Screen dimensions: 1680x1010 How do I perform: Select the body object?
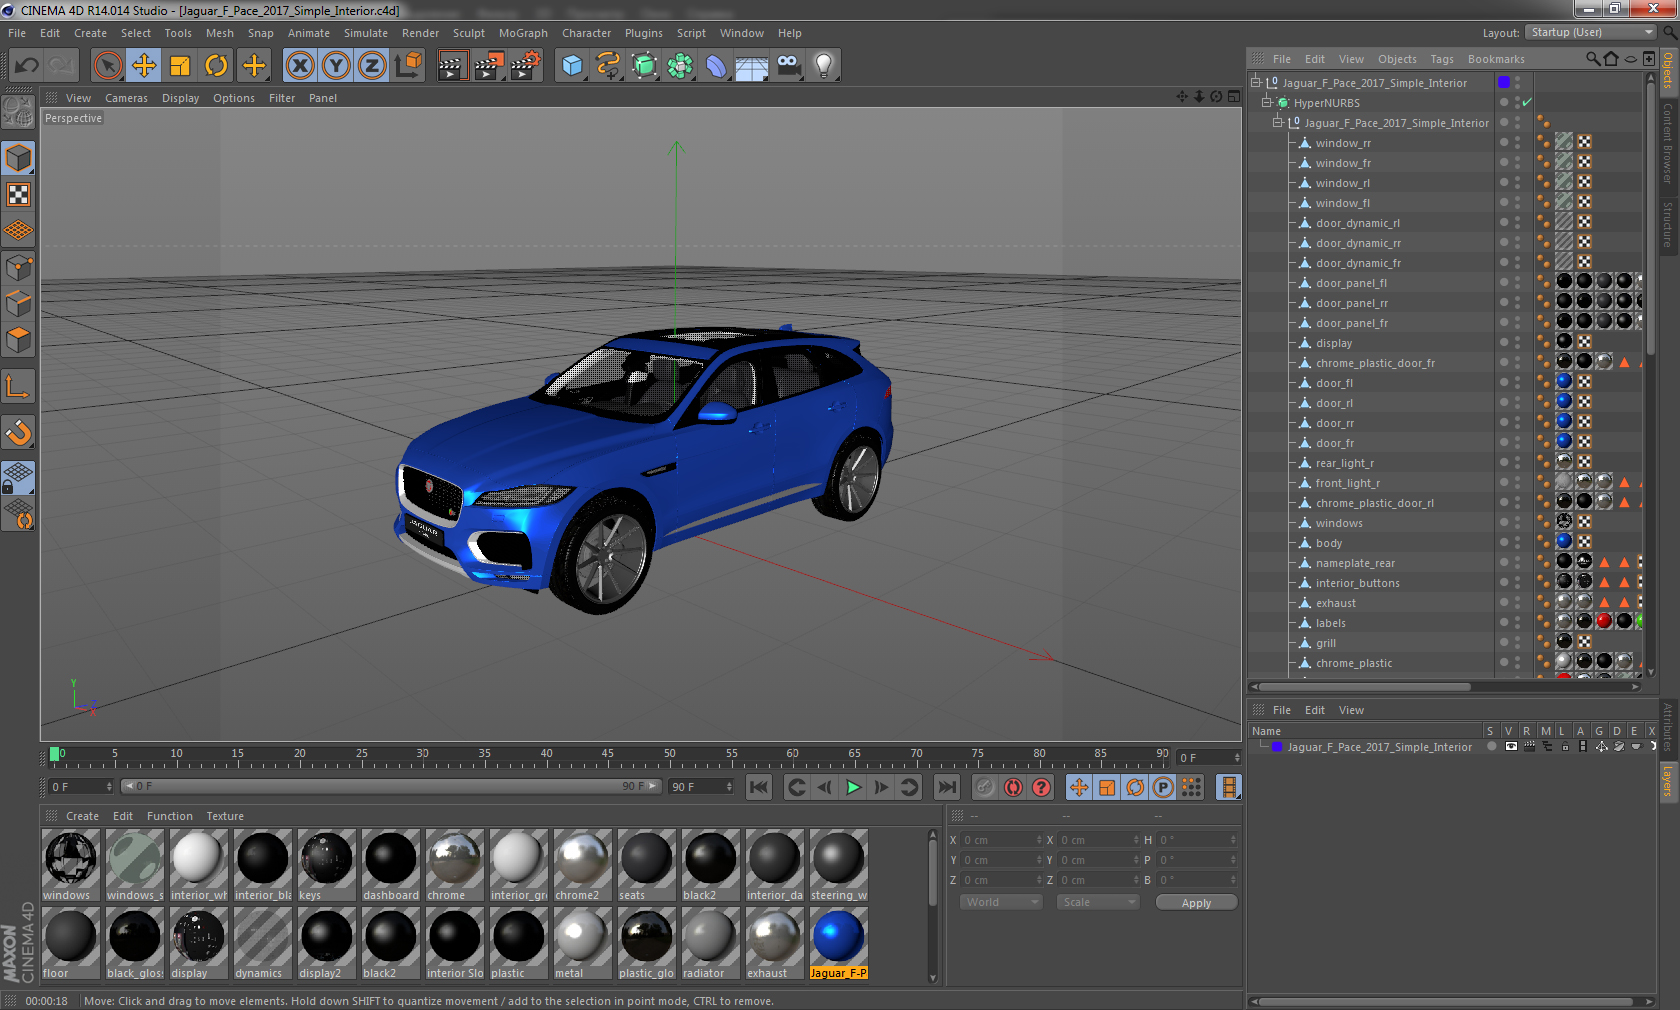[x=1329, y=543]
